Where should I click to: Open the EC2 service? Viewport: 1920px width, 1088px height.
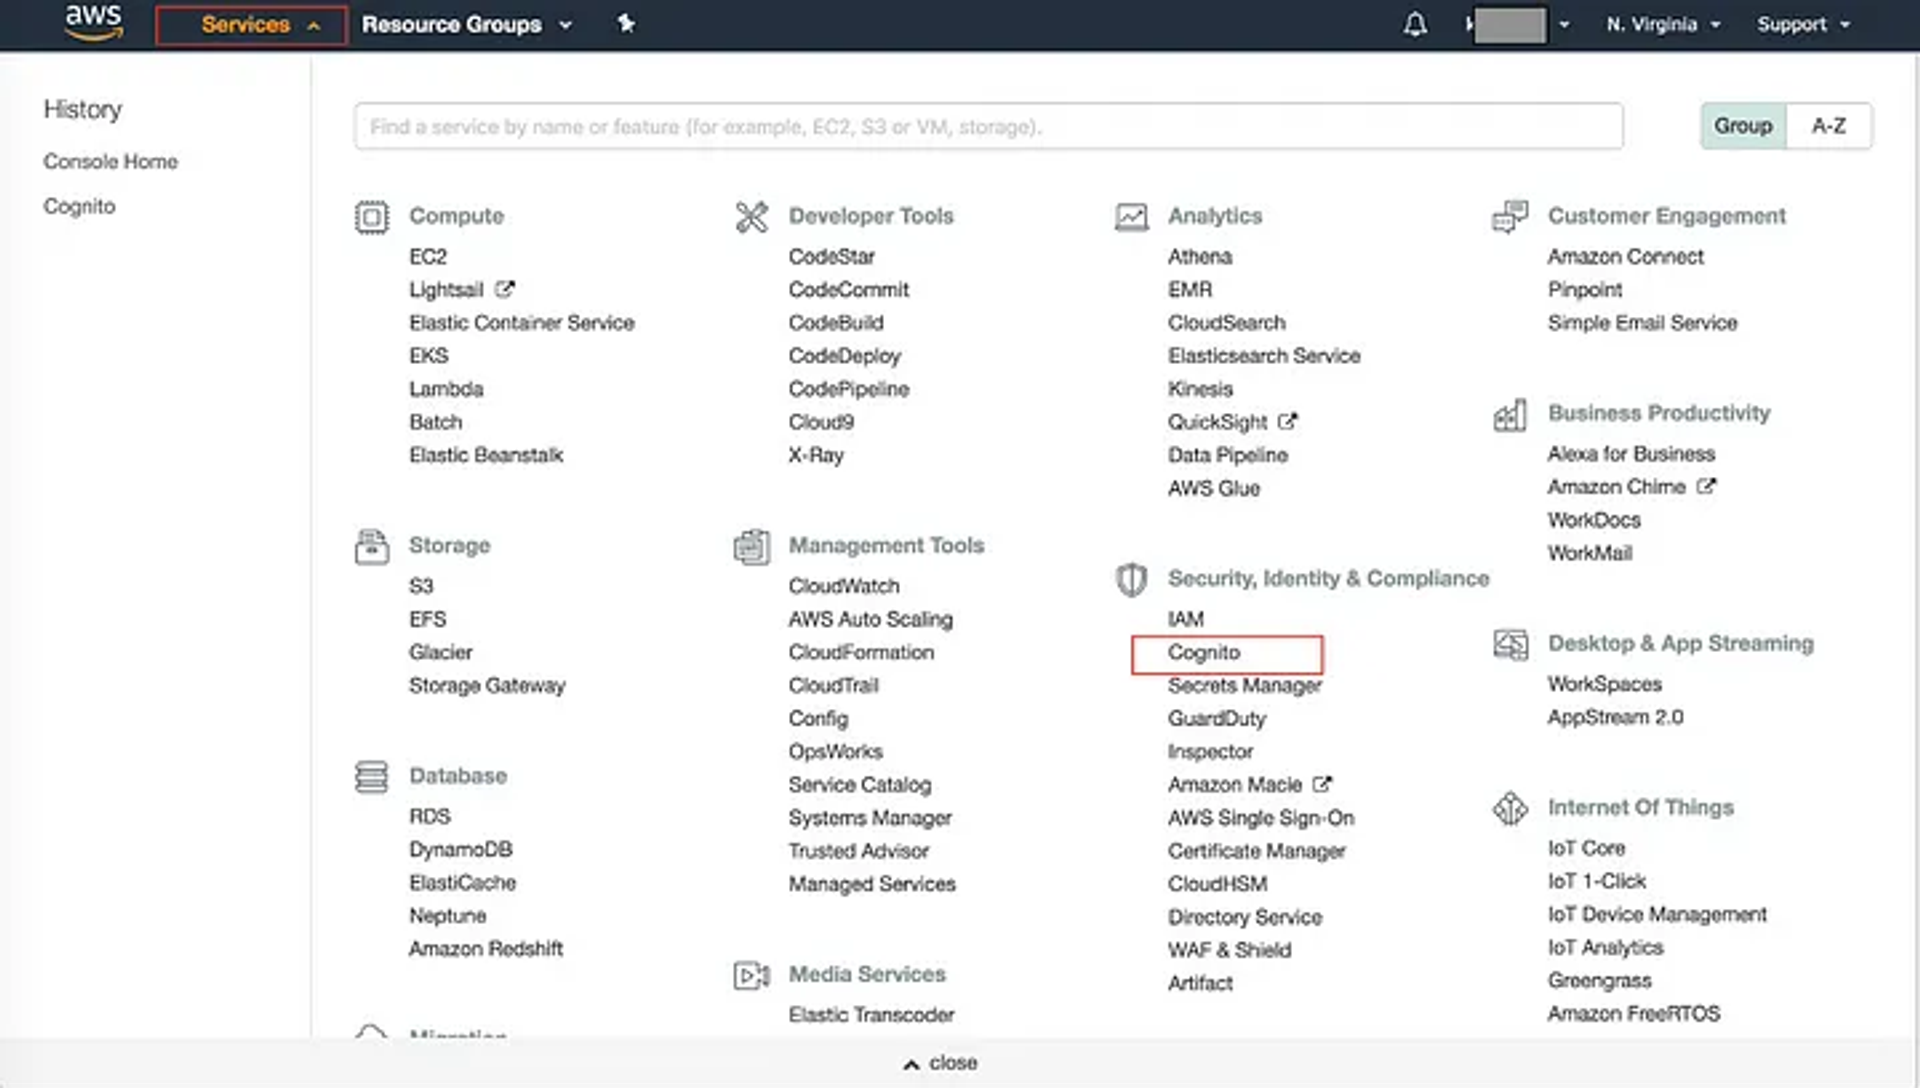[x=428, y=257]
